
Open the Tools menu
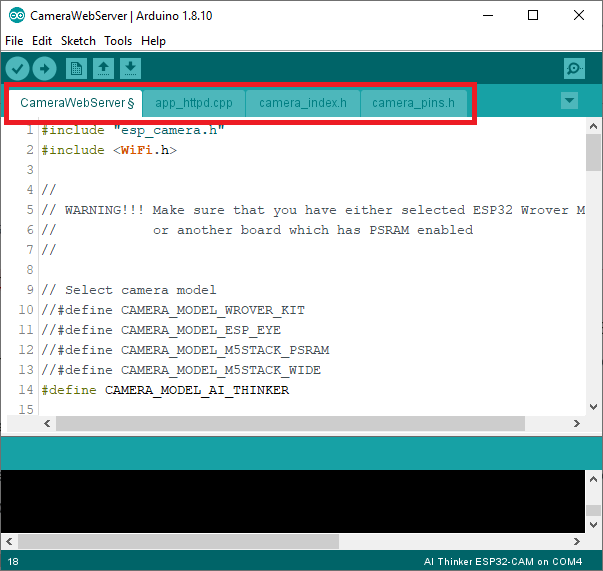118,41
